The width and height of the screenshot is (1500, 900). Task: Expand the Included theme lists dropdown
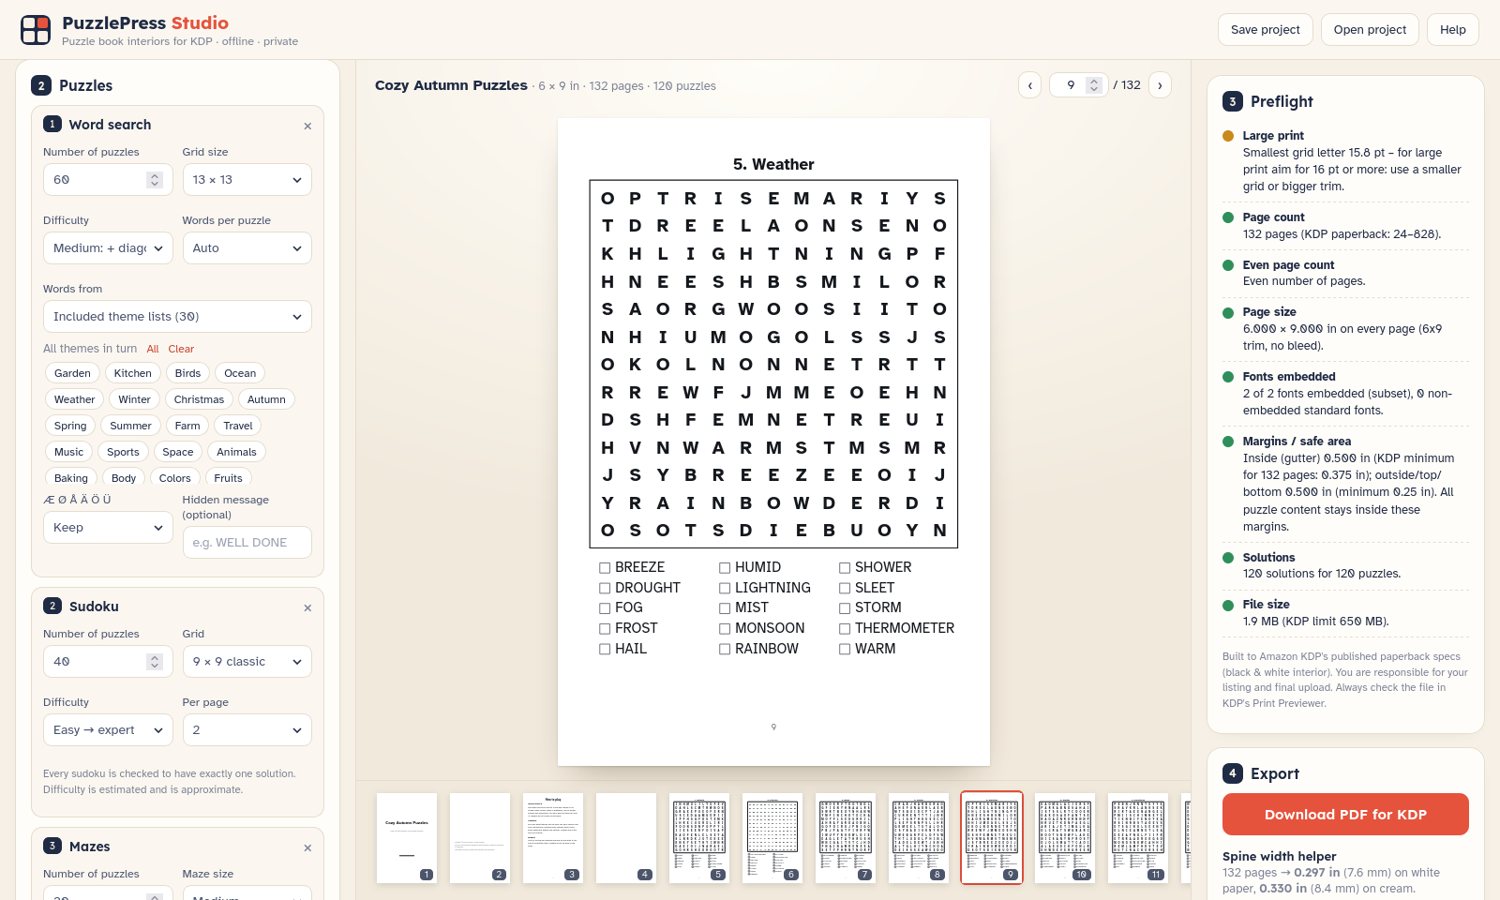177,316
